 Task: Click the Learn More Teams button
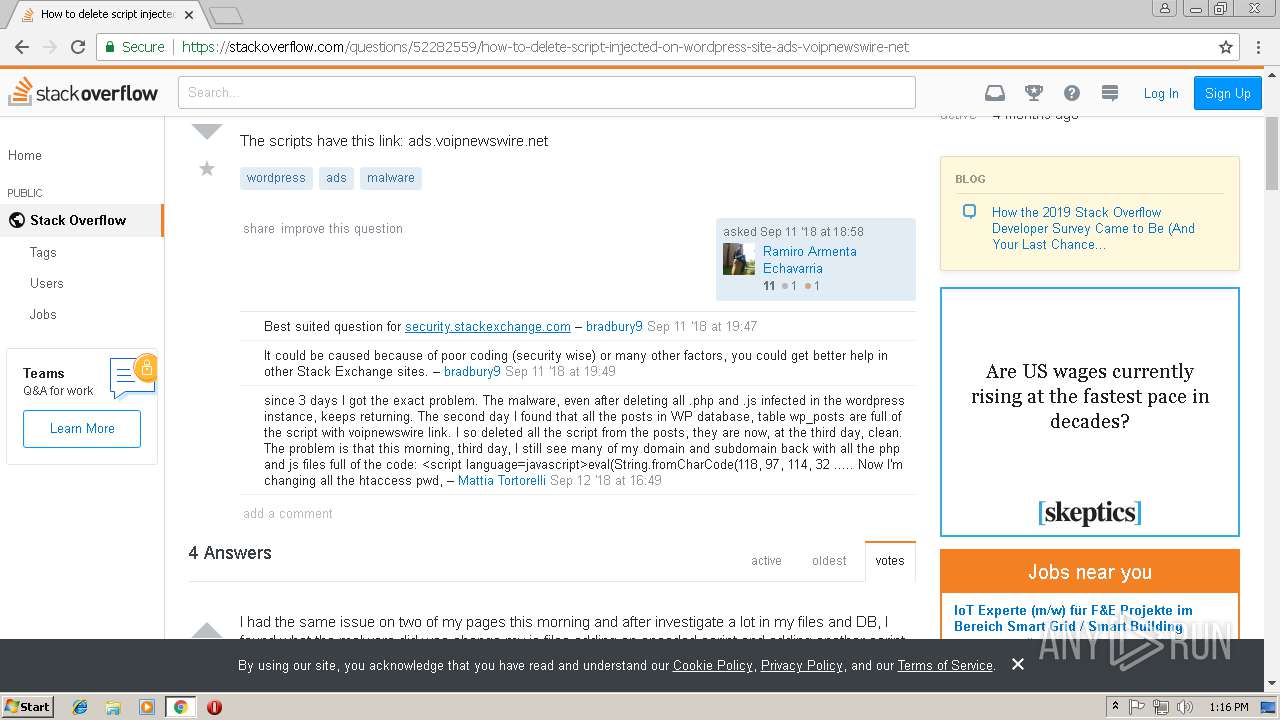tap(82, 428)
